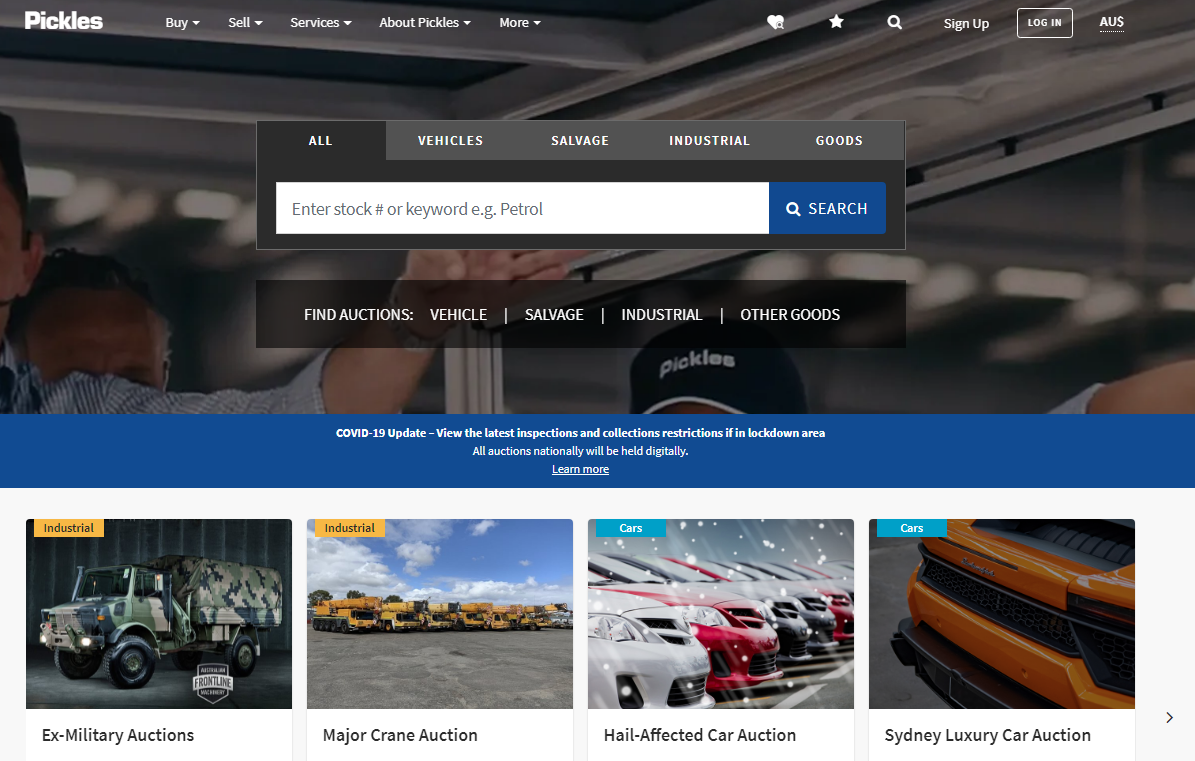
Task: Click the blue SEARCH button
Action: (827, 208)
